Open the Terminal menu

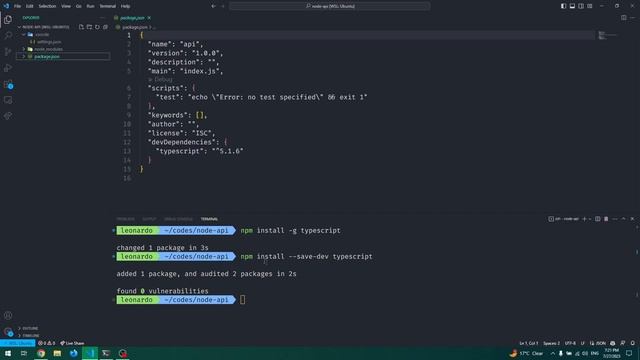coord(108,6)
